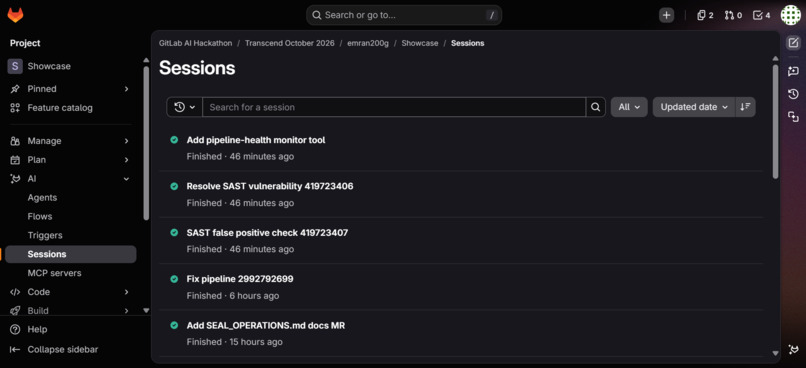Open new chat icon in right rail
The width and height of the screenshot is (806, 368).
click(793, 71)
